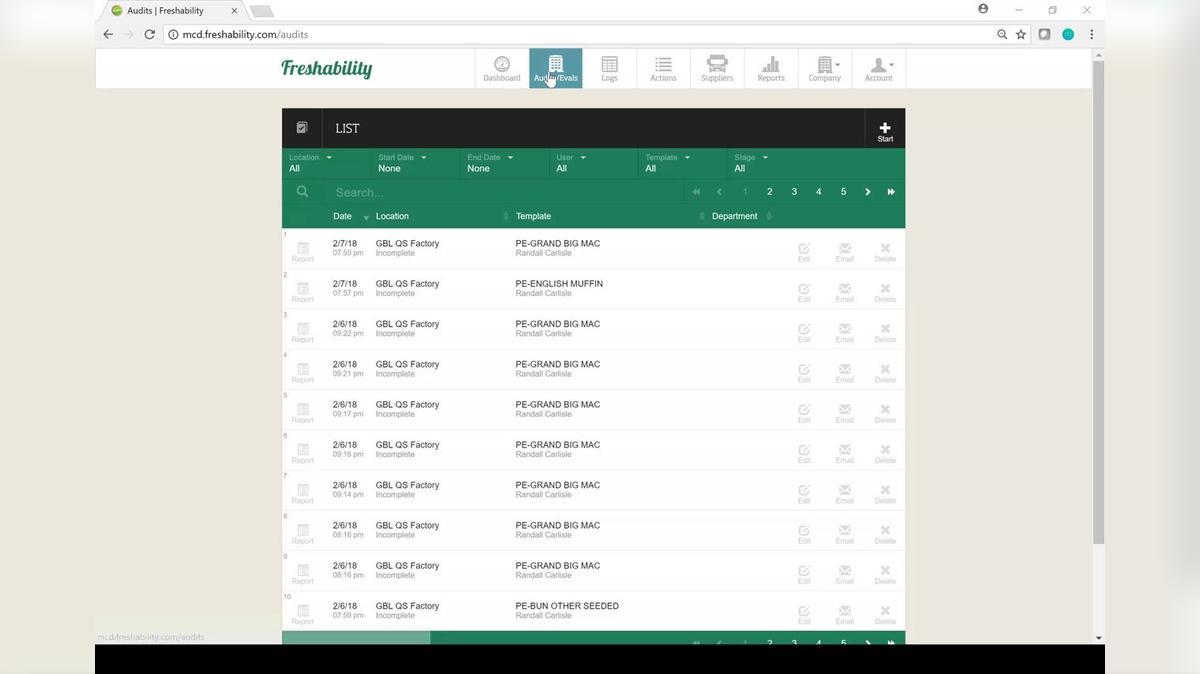Open the Dashboard navigation icon
The width and height of the screenshot is (1200, 674).
pos(502,69)
